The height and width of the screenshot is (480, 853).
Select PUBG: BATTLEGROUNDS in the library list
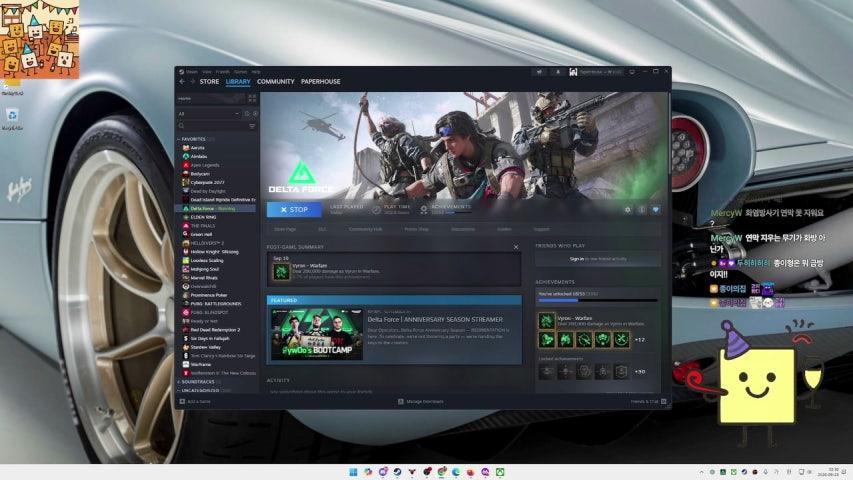coord(216,304)
